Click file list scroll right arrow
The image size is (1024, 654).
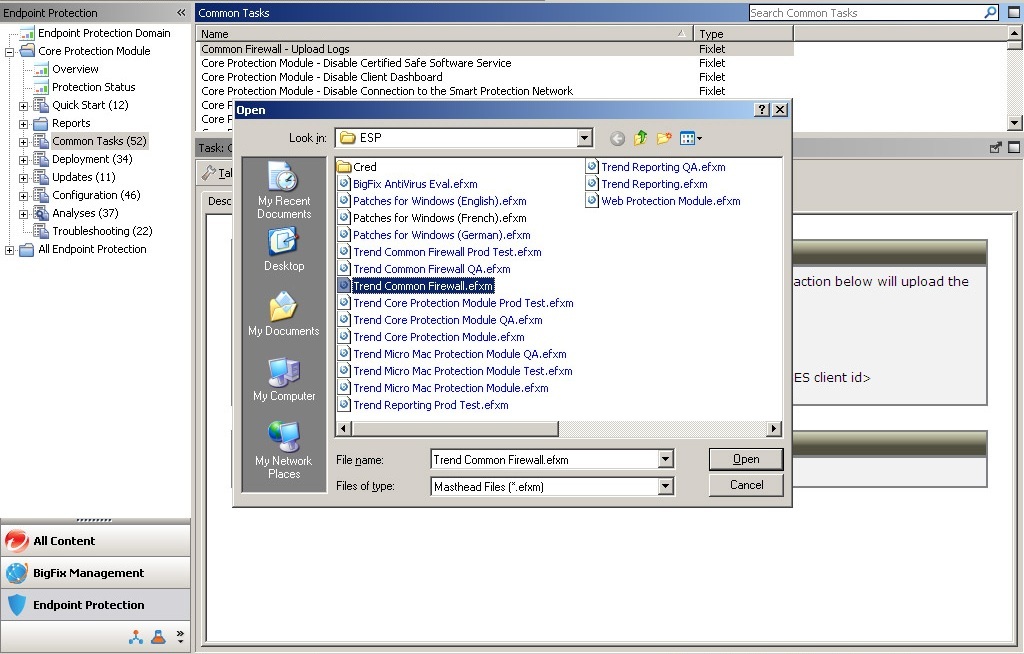(773, 429)
